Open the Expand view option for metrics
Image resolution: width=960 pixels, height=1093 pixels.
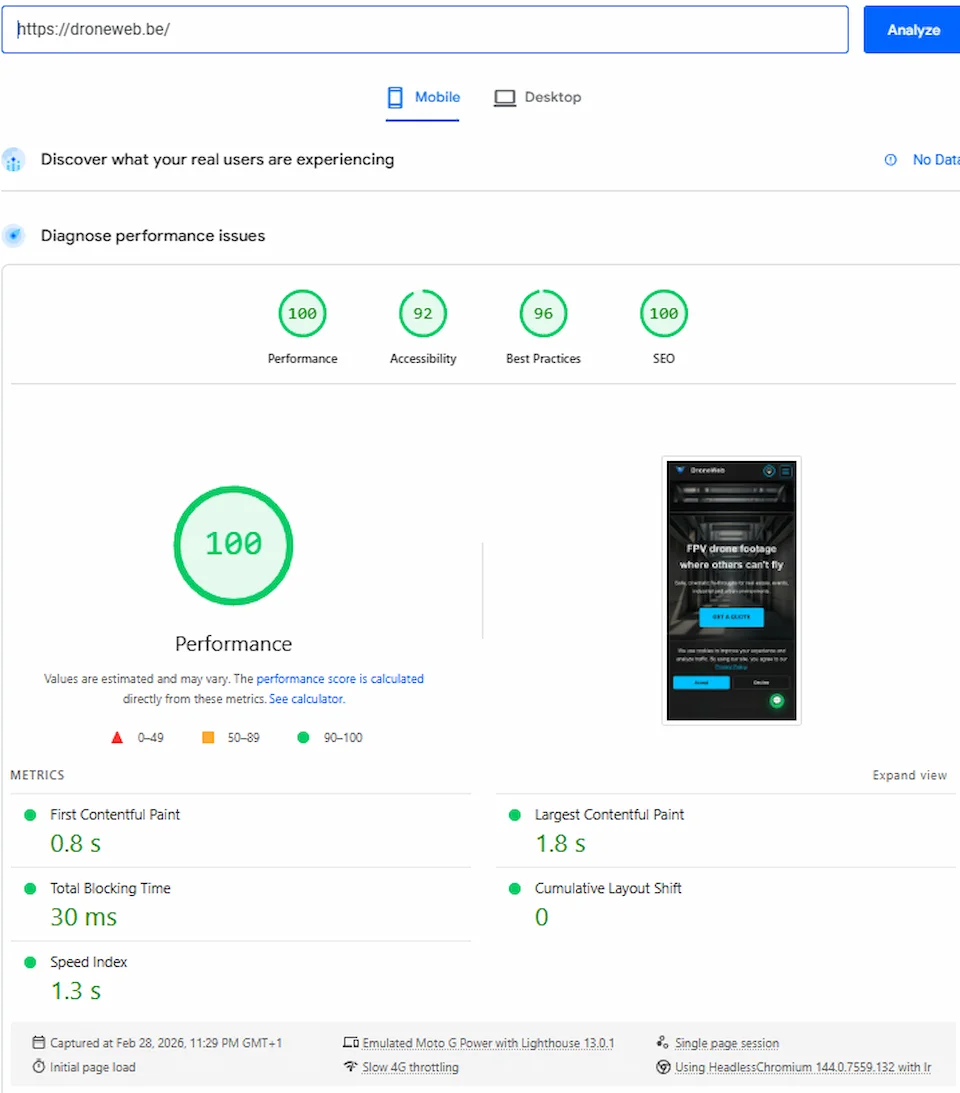[x=909, y=775]
